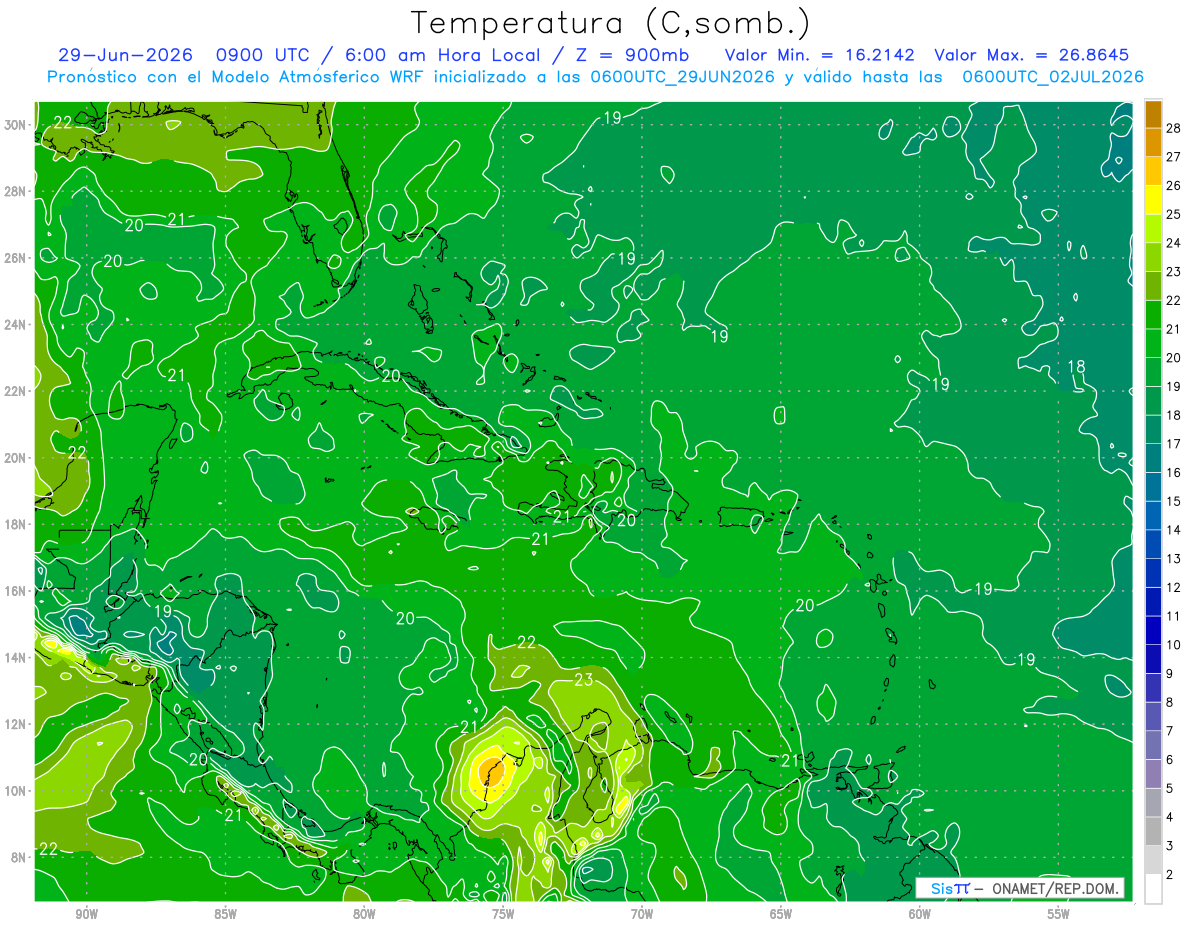Image resolution: width=1200 pixels, height=927 pixels.
Task: Click the "60W" longitude label
Action: point(920,914)
